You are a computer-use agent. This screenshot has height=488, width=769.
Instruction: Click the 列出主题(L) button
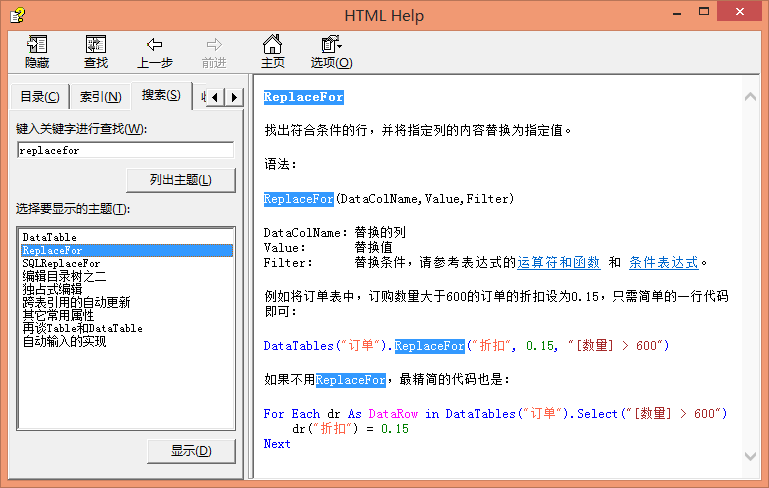coord(181,180)
